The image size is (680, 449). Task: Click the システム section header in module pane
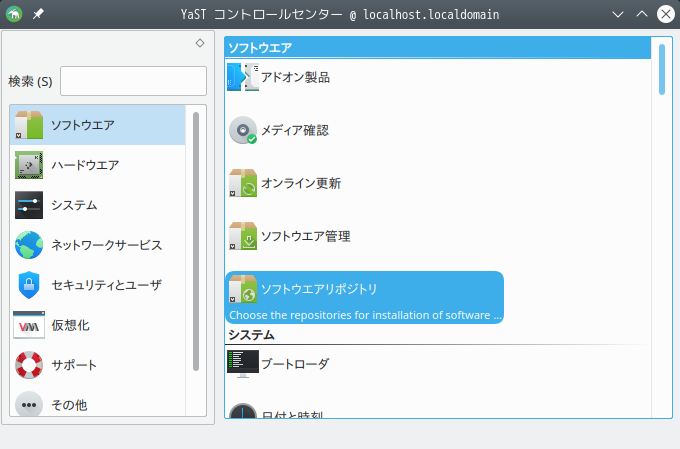pos(252,334)
